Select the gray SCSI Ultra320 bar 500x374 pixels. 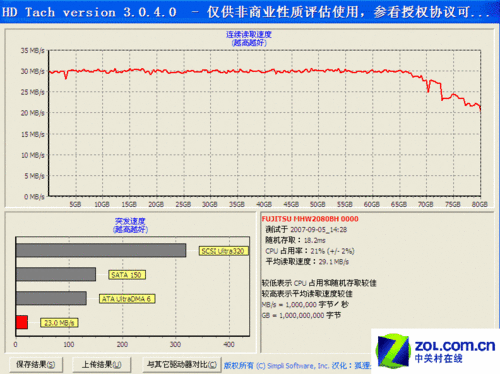[101, 250]
